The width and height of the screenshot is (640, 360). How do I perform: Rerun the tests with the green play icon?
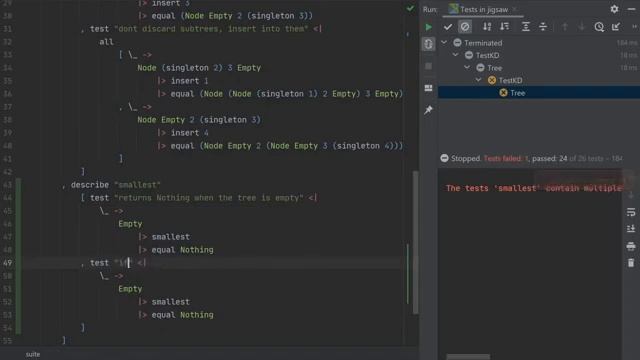428,27
